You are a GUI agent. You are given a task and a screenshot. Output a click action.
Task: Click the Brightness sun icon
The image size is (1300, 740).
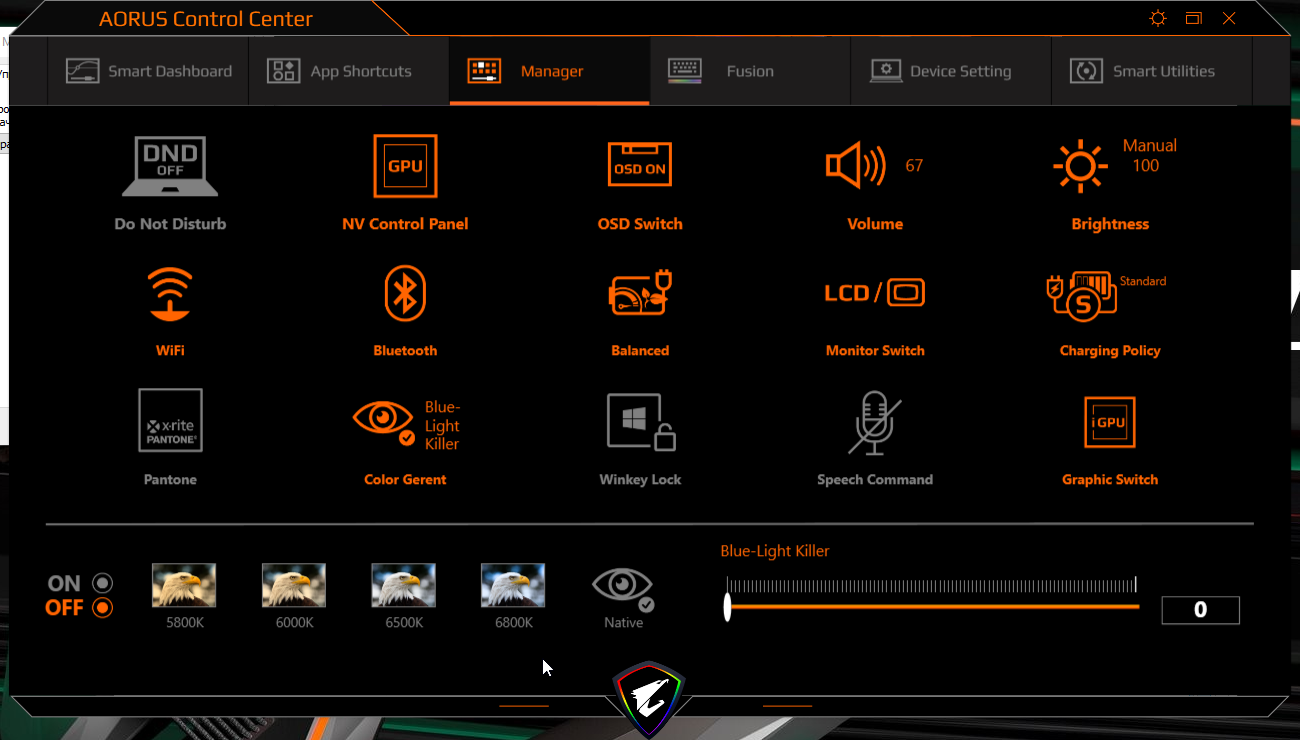(x=1080, y=166)
